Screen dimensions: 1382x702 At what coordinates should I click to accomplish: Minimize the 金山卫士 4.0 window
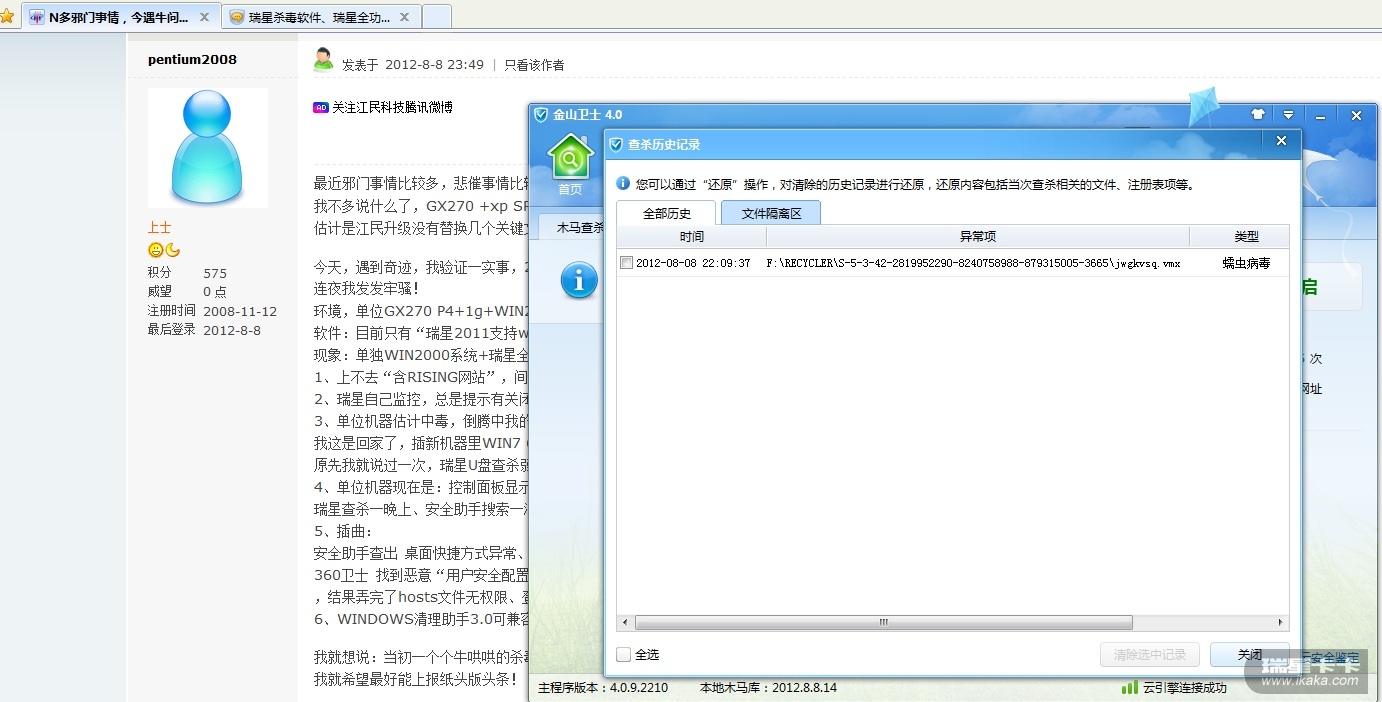[x=1321, y=115]
